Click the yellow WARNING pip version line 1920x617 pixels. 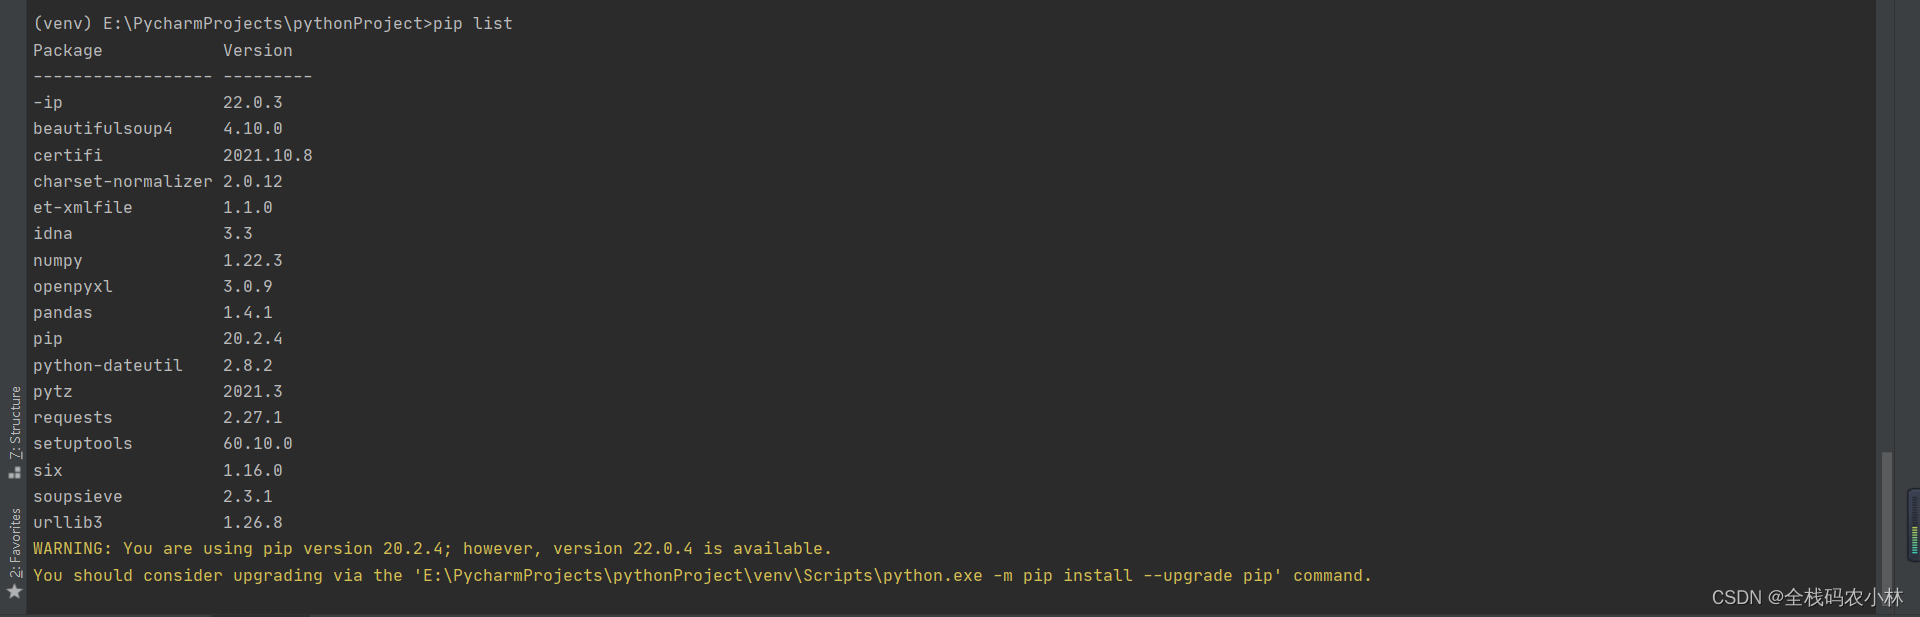(432, 548)
